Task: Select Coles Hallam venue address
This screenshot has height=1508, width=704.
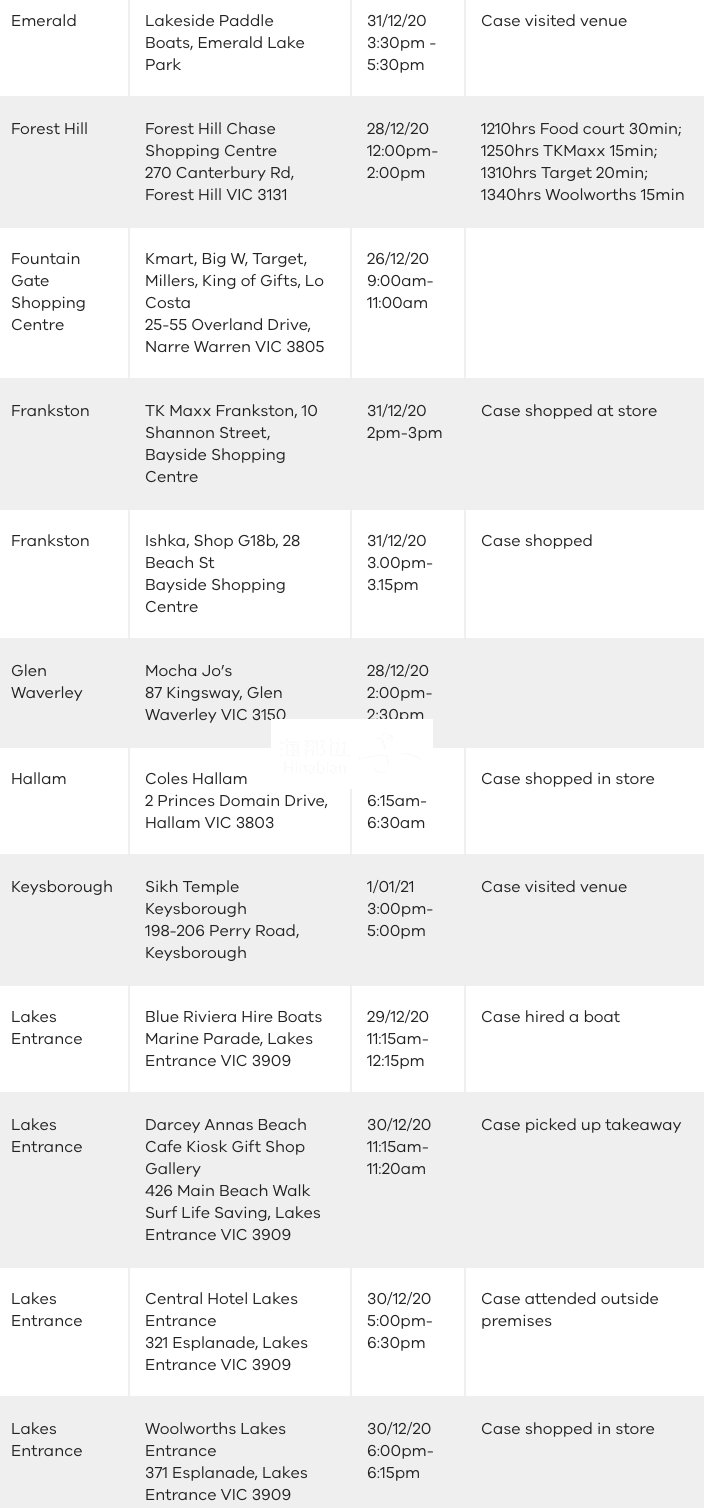Action: (x=236, y=801)
